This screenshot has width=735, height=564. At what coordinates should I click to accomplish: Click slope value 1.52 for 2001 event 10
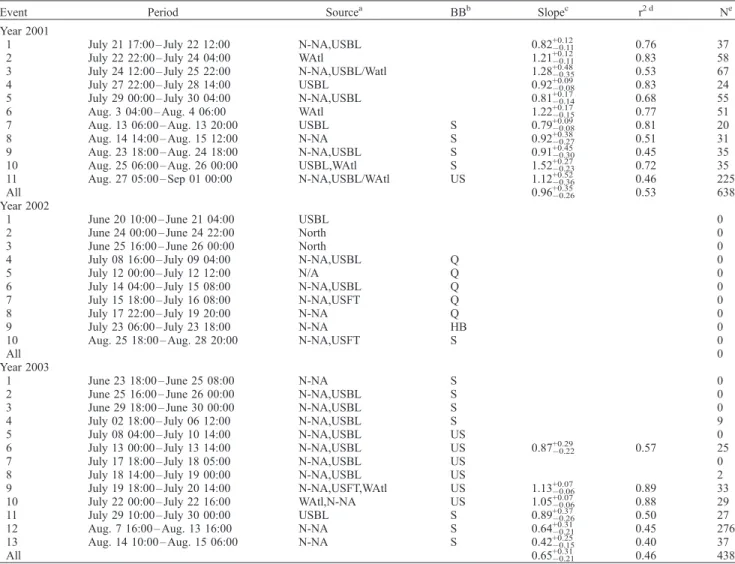click(x=553, y=165)
